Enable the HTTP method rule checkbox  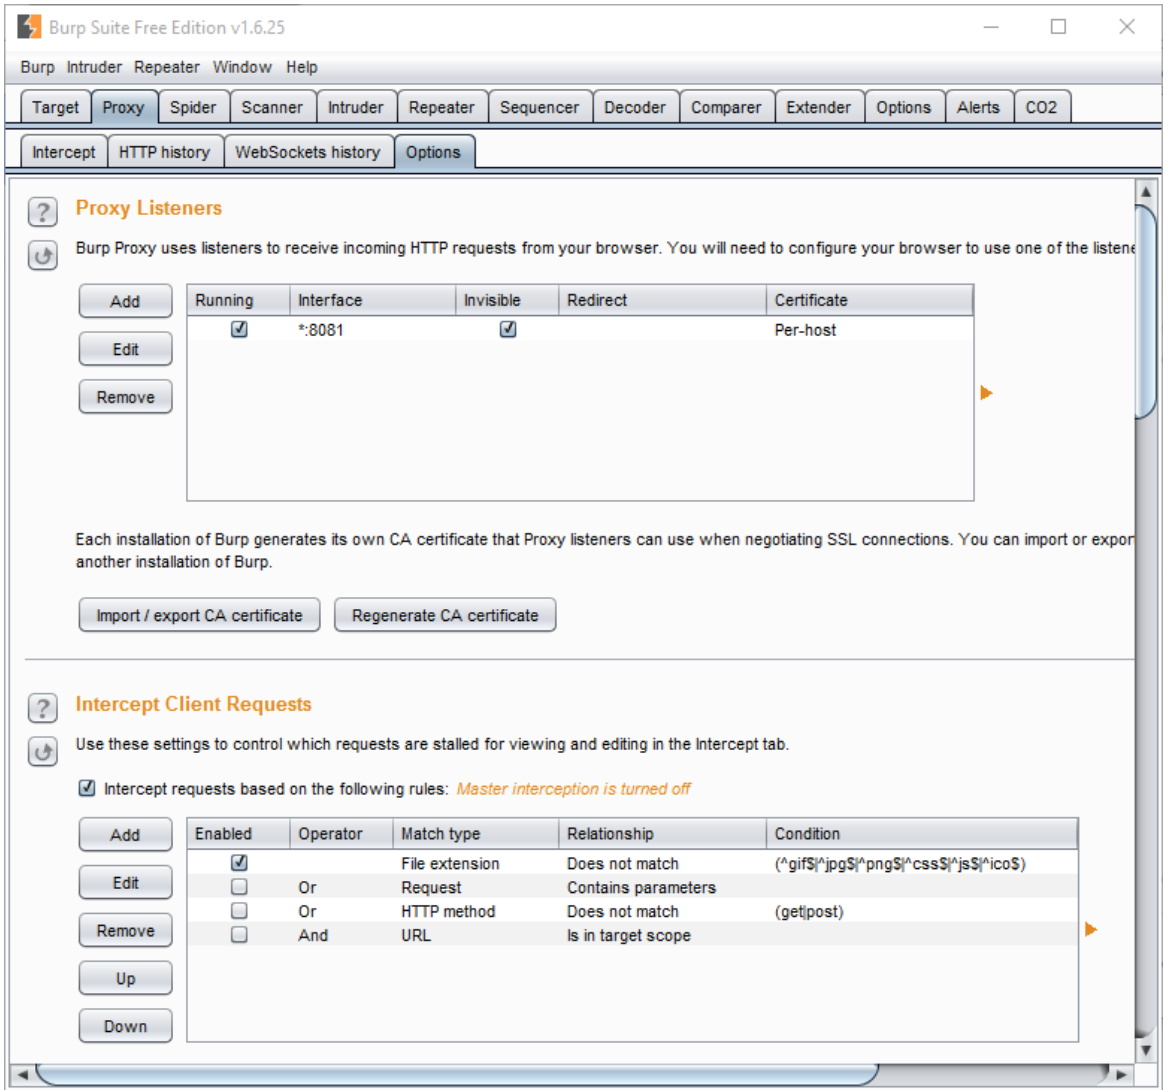[x=239, y=910]
